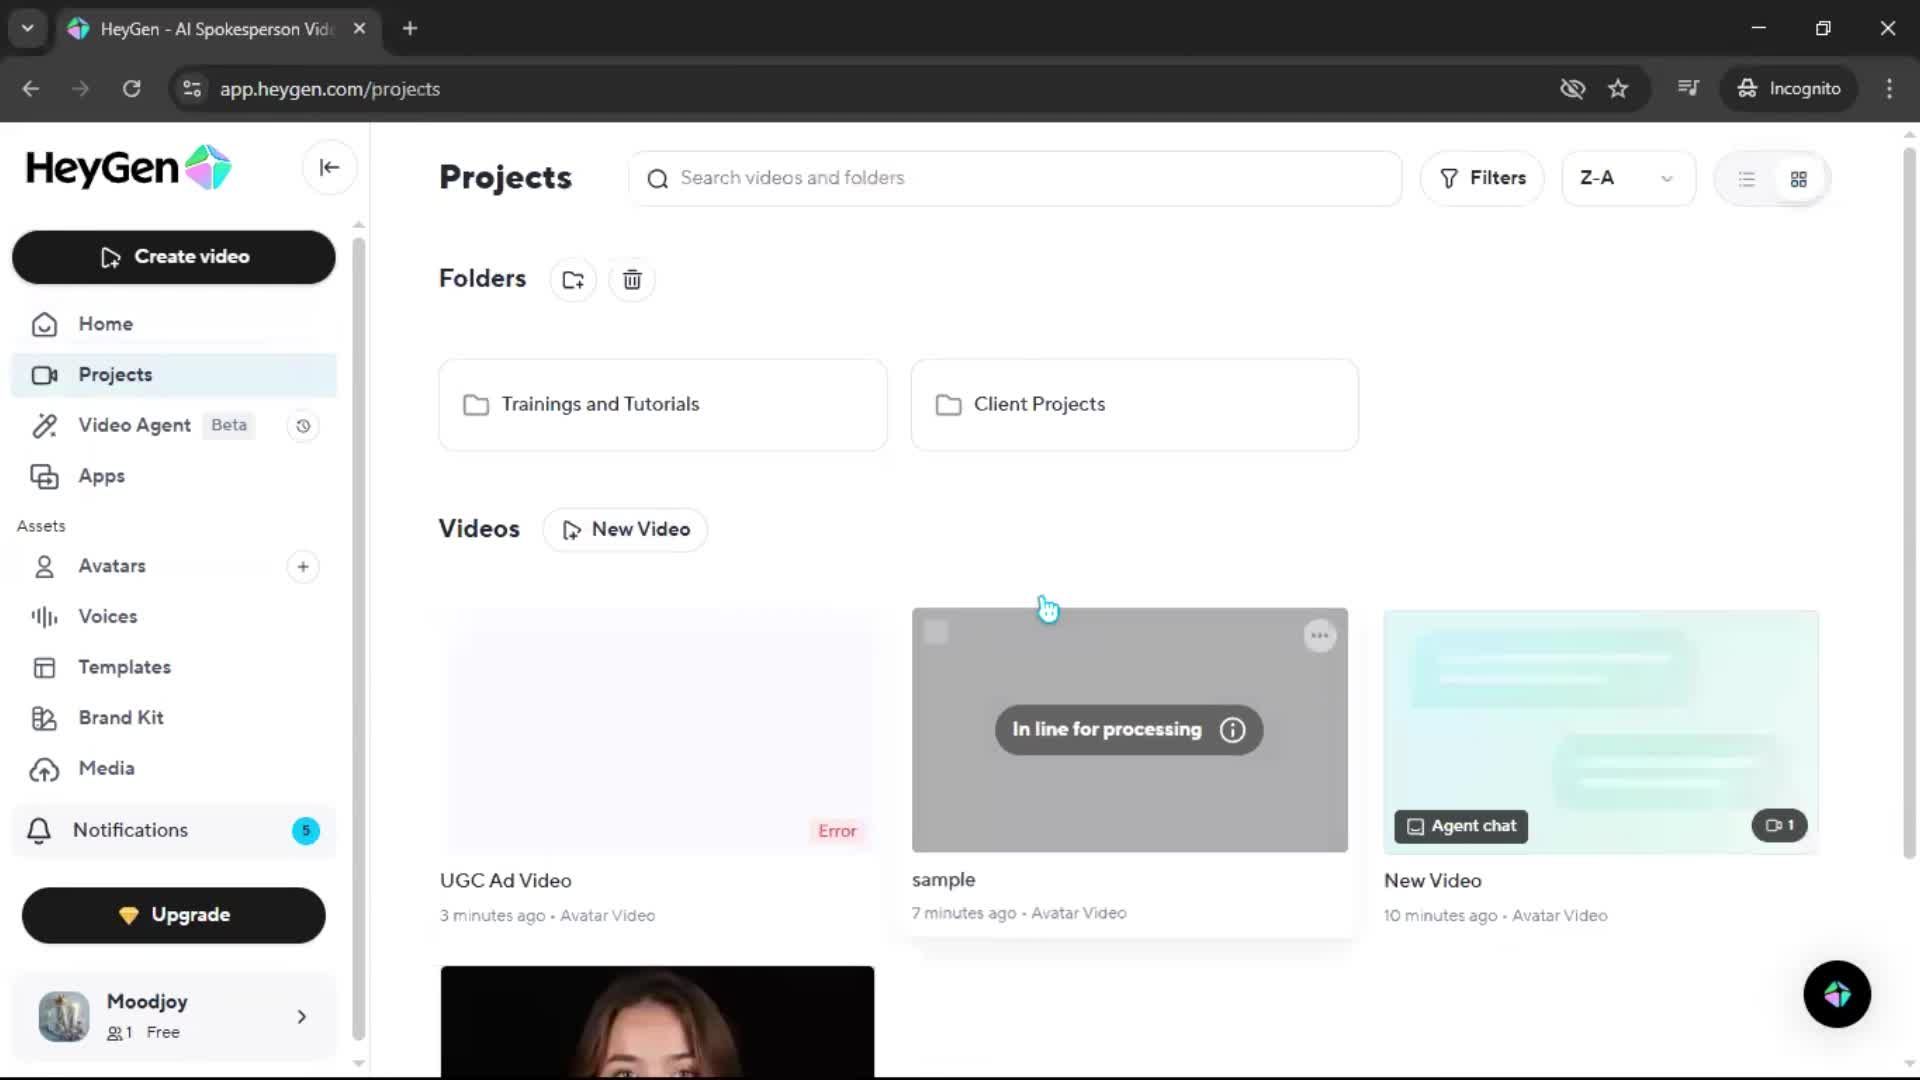
Task: Click plus icon next to Avatars
Action: (x=303, y=567)
